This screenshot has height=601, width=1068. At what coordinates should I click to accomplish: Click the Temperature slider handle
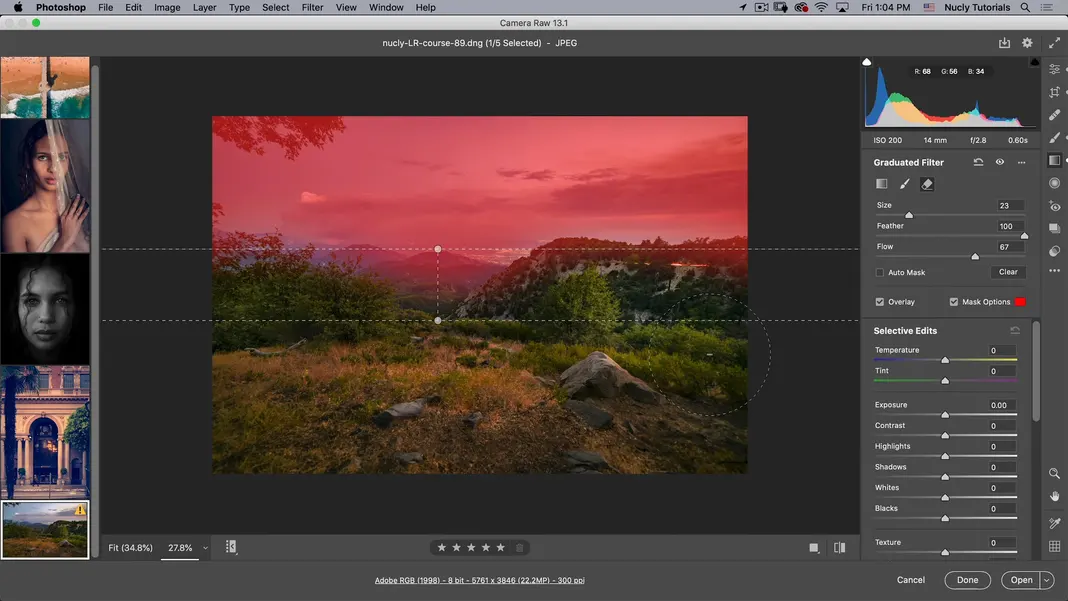[945, 360]
